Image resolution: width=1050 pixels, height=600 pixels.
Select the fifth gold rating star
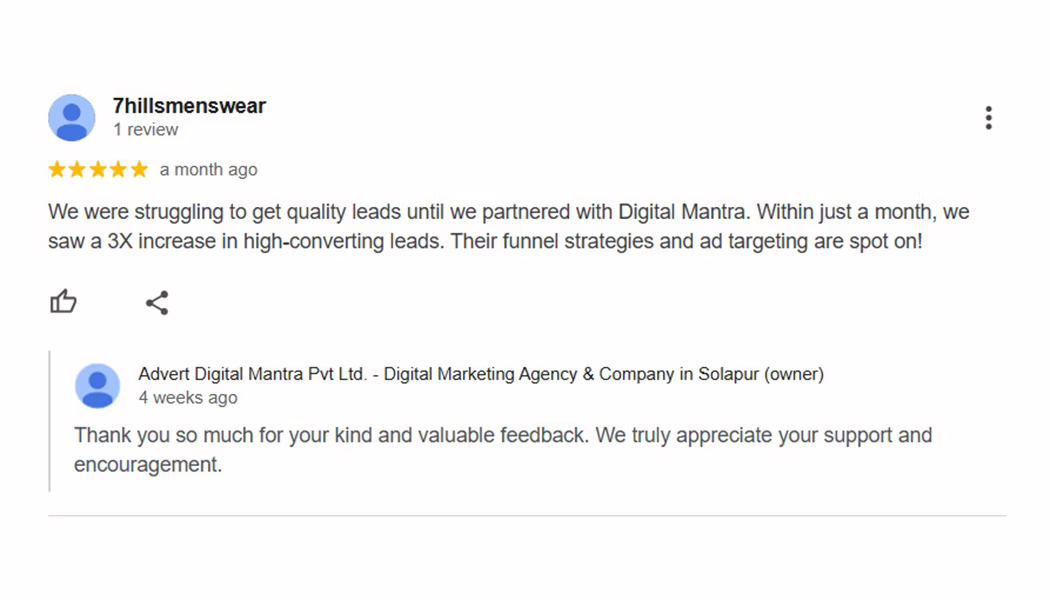[139, 169]
